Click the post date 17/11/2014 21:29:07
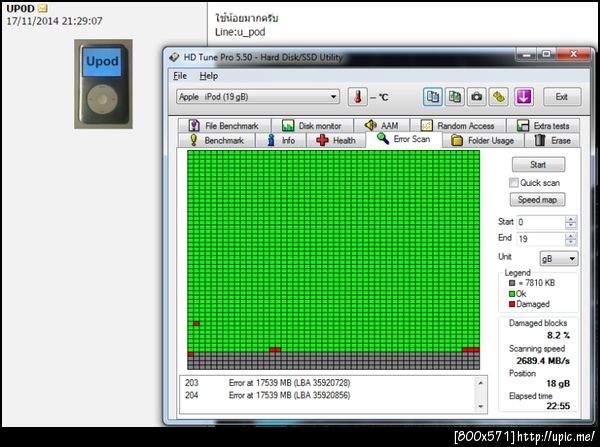Viewport: 600px width, 447px height. point(54,21)
